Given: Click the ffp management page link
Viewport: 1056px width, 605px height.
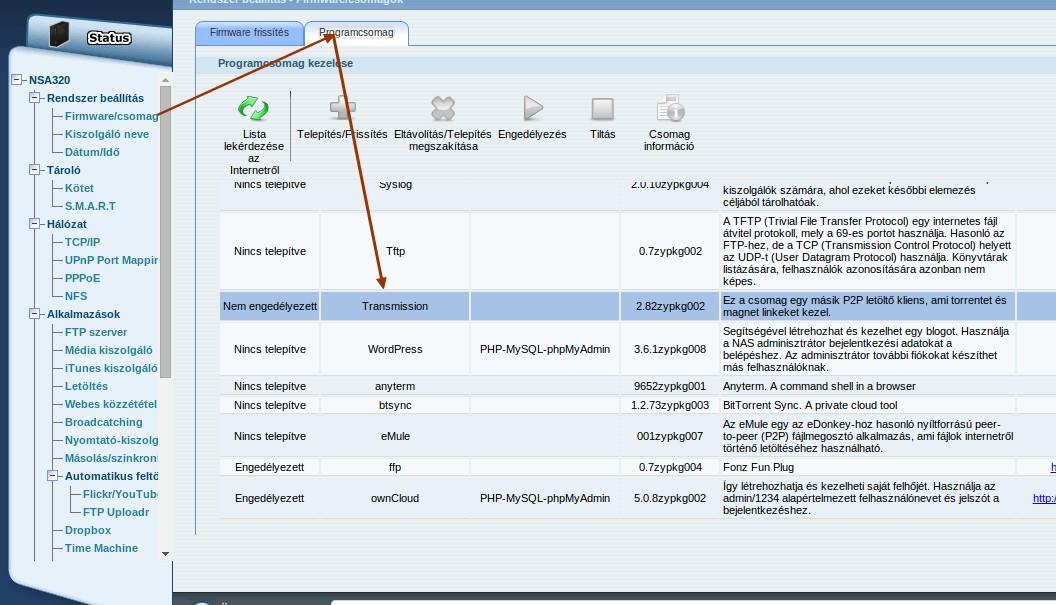Looking at the screenshot, I should tap(1053, 467).
